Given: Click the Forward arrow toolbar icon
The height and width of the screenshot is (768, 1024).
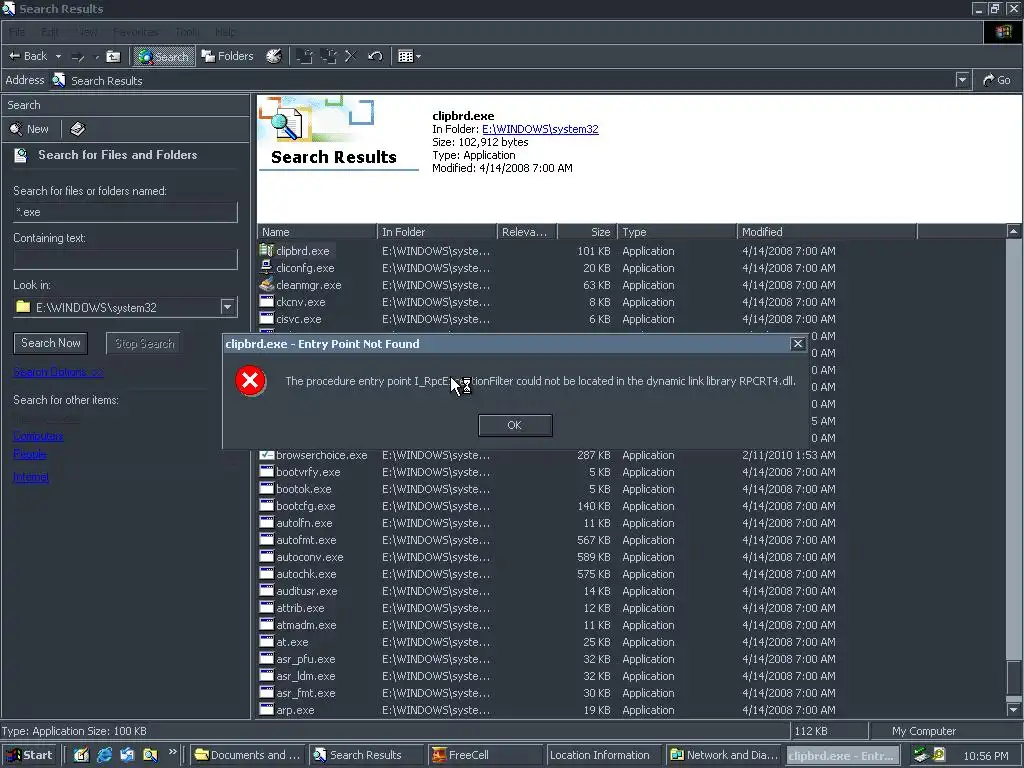Looking at the screenshot, I should (78, 56).
